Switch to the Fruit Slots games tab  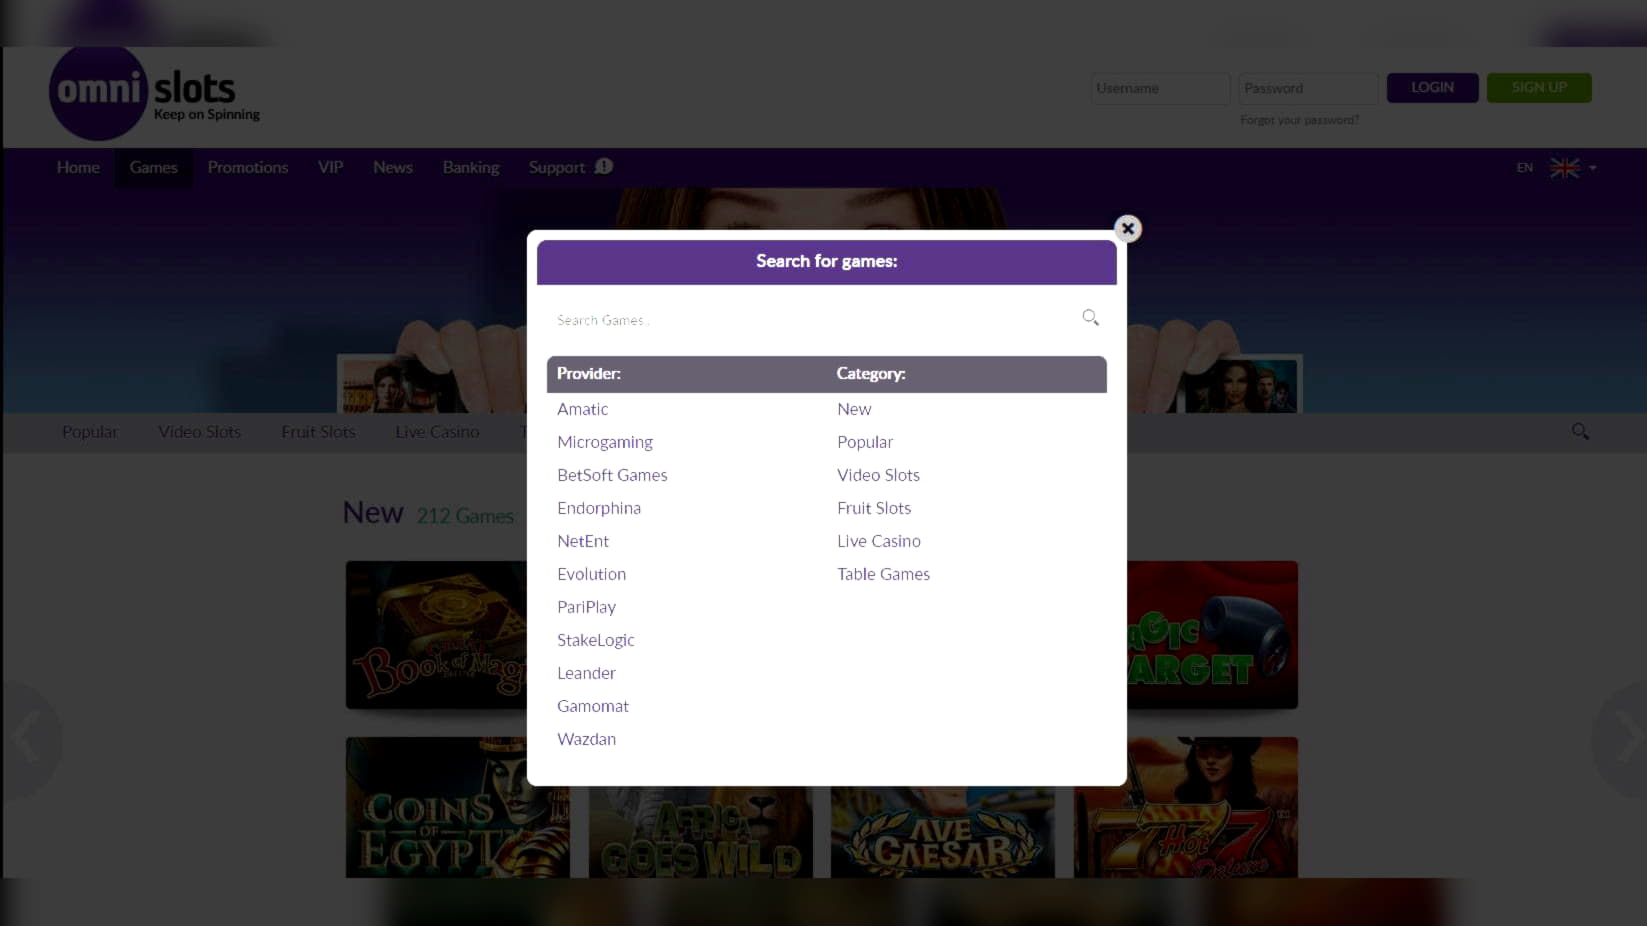(318, 432)
